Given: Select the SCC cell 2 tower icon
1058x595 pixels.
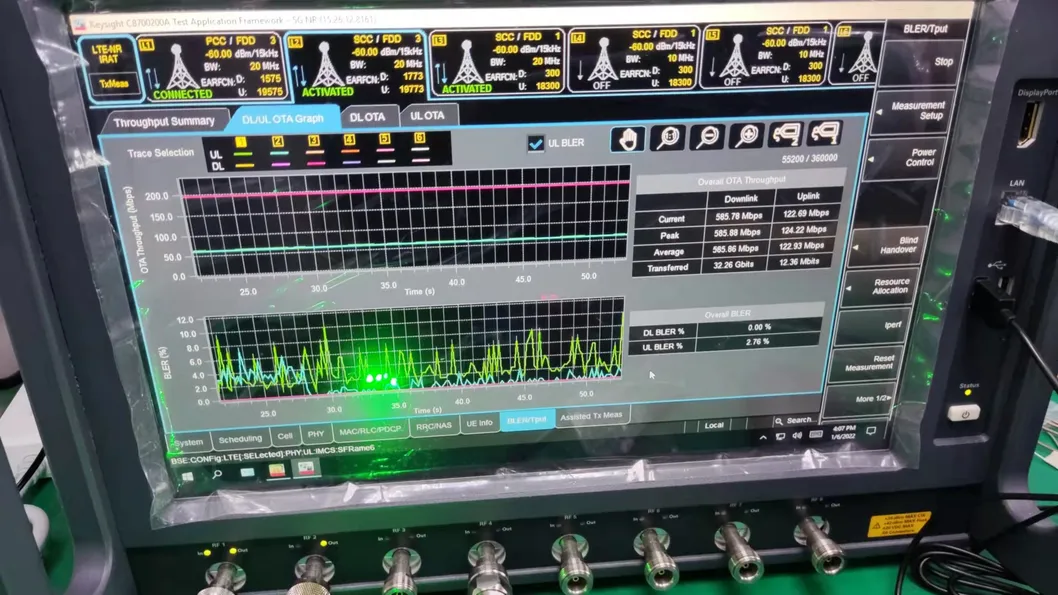Looking at the screenshot, I should [327, 66].
